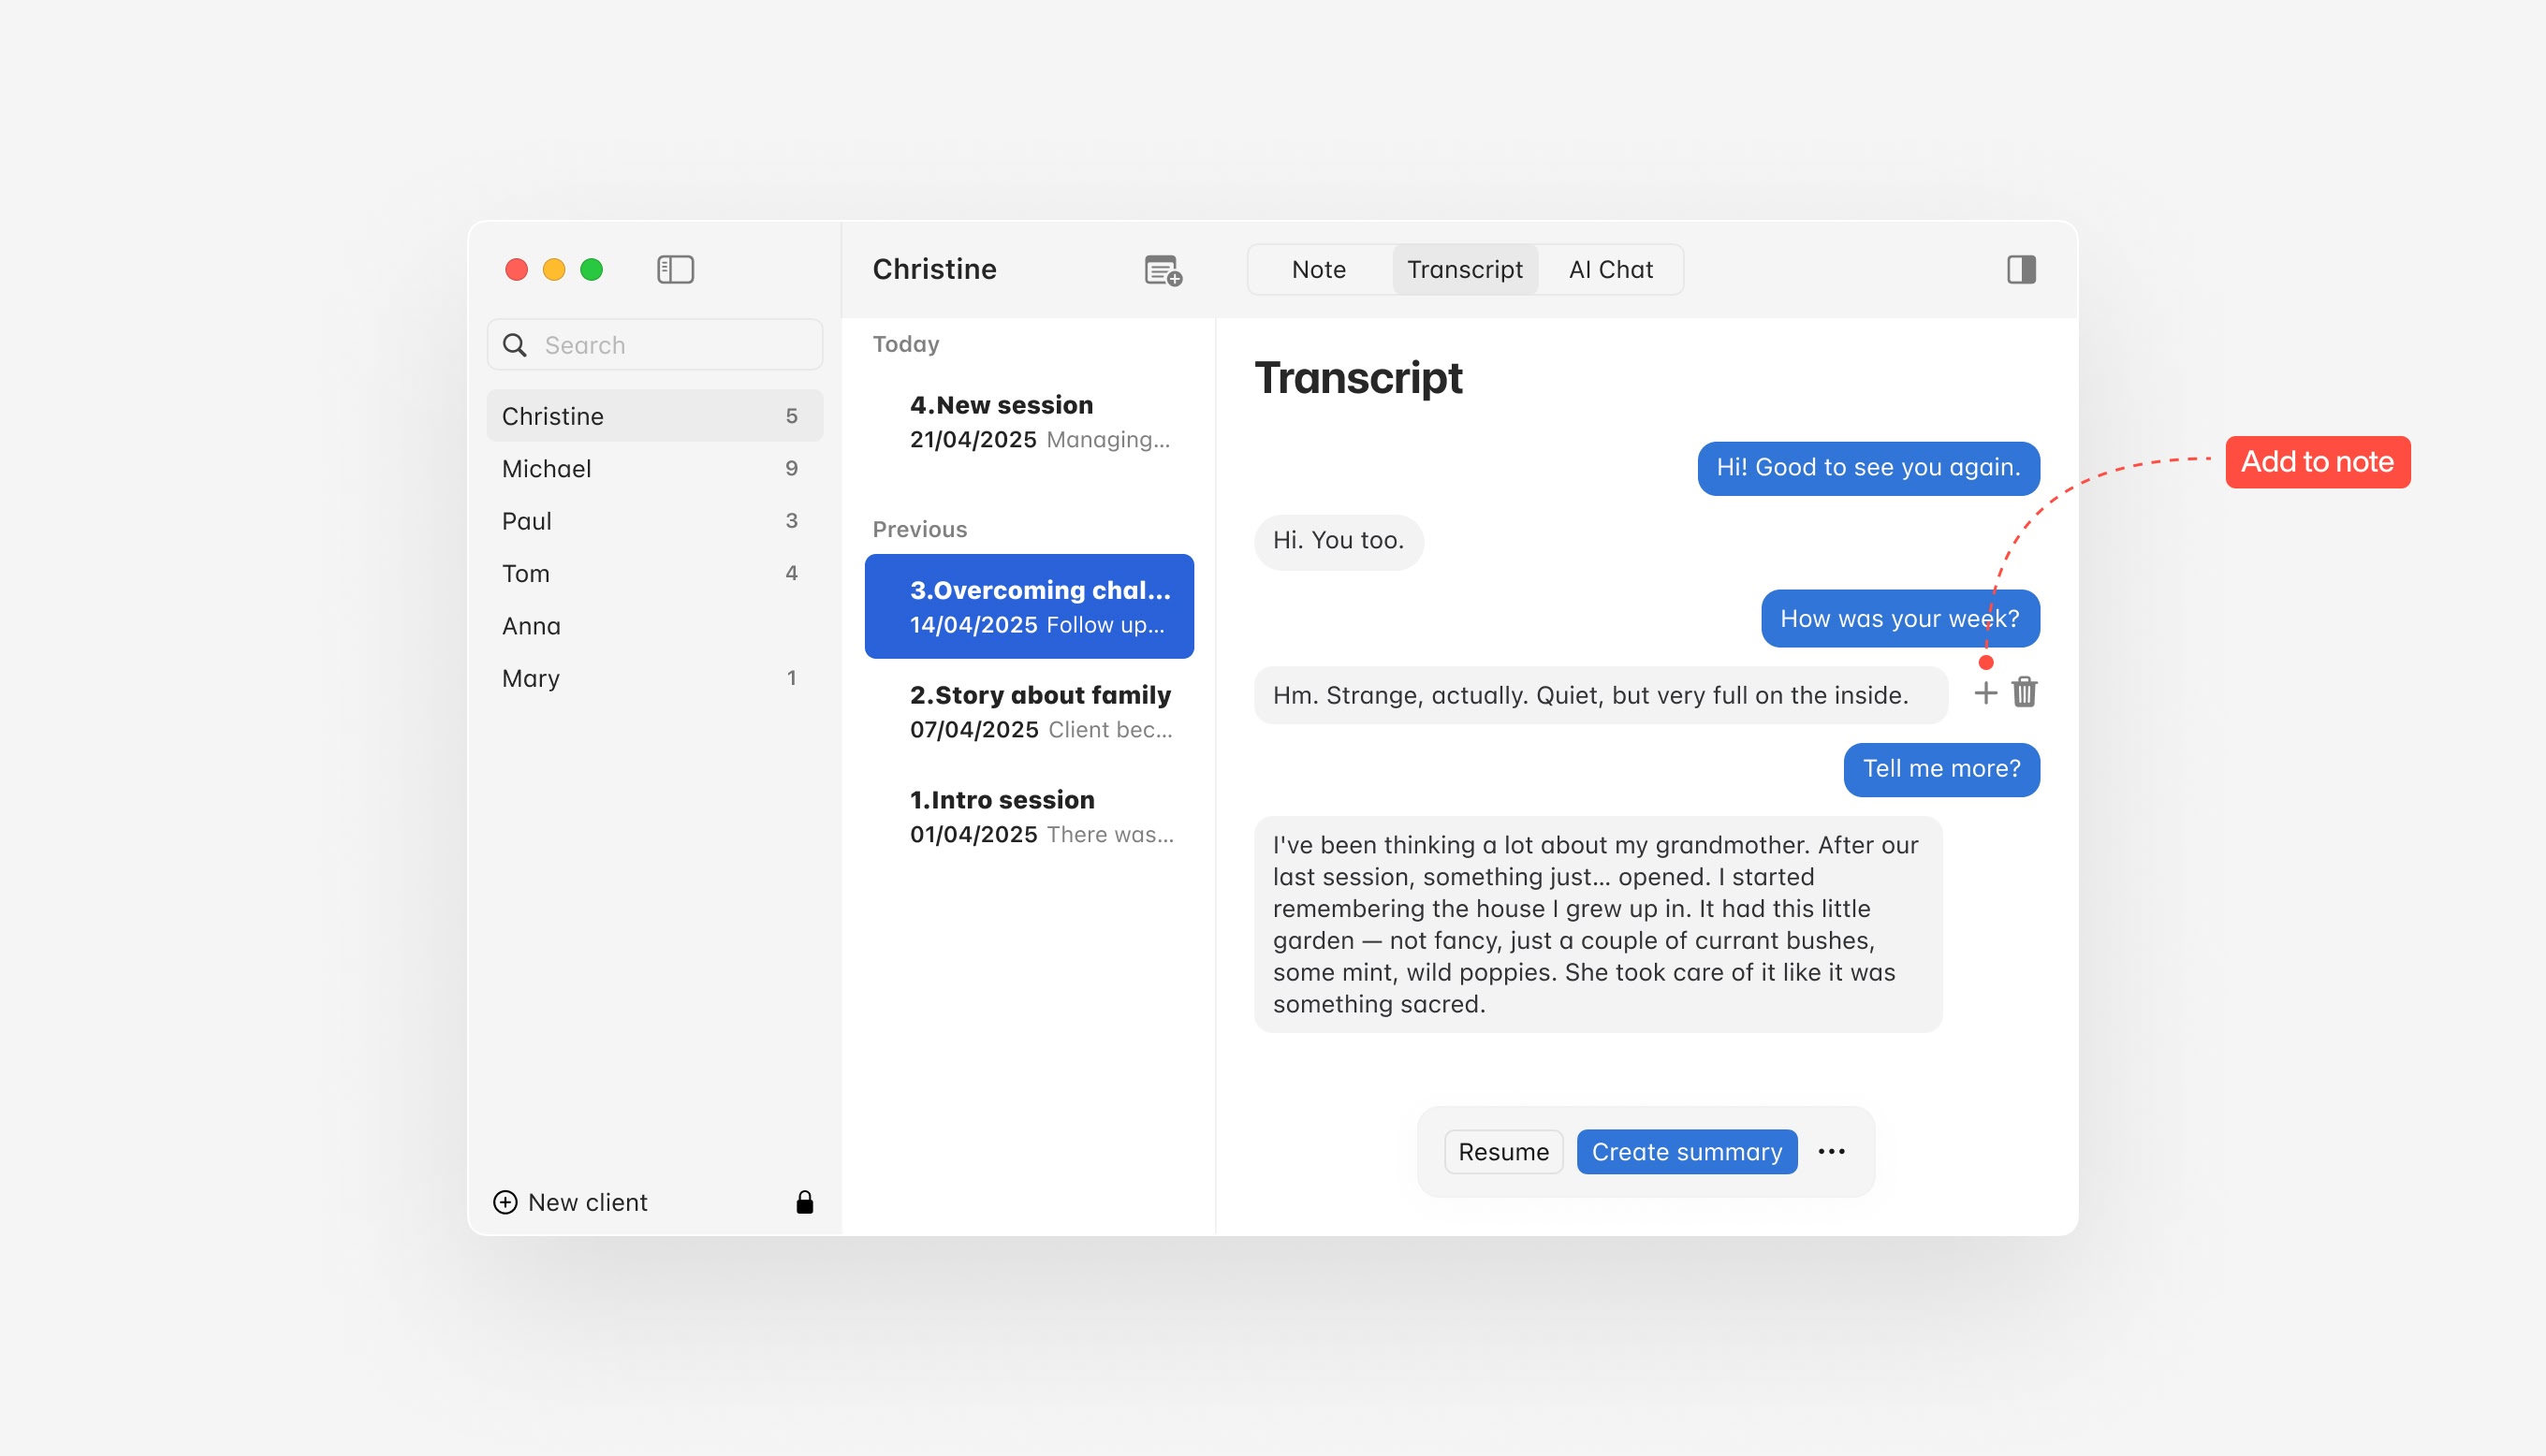Click the New client plus icon
The width and height of the screenshot is (2546, 1456).
tap(506, 1202)
